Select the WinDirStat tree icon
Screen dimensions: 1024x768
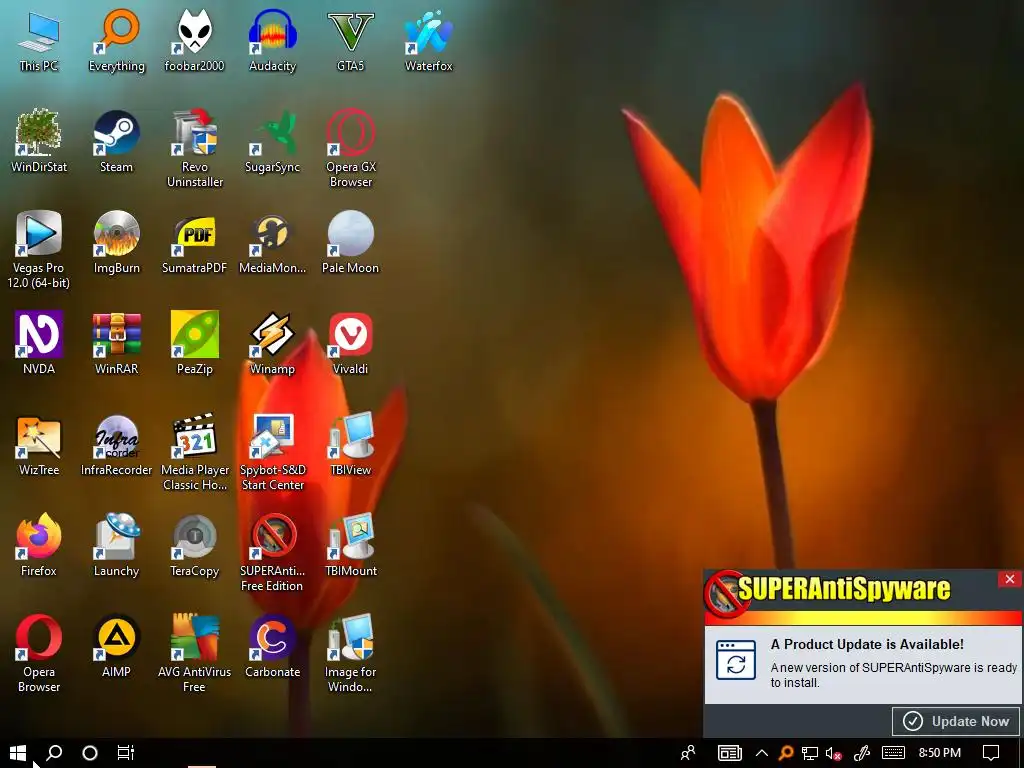coord(39,140)
